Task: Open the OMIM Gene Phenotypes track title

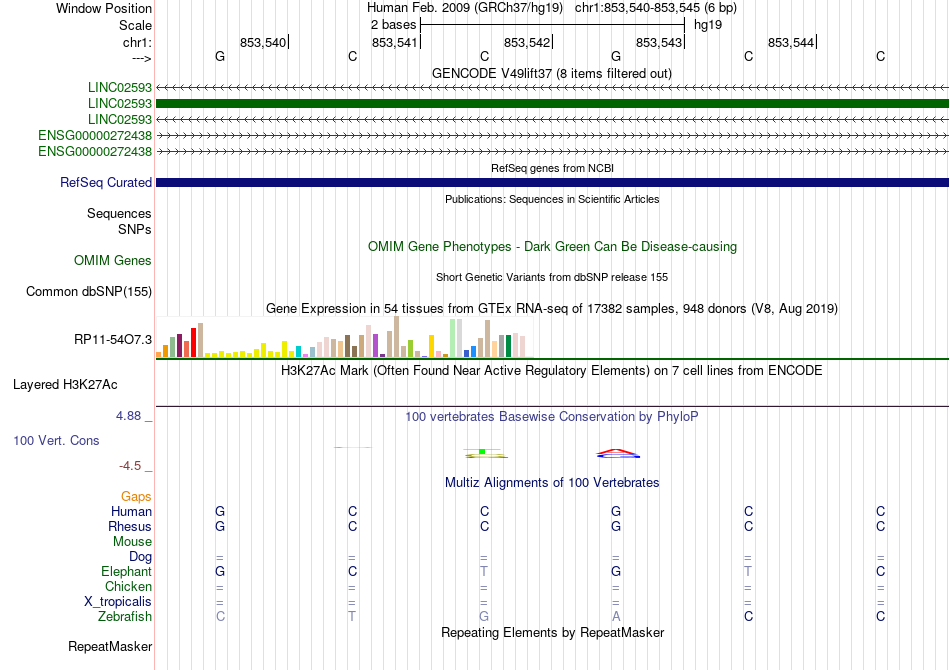Action: (x=552, y=247)
